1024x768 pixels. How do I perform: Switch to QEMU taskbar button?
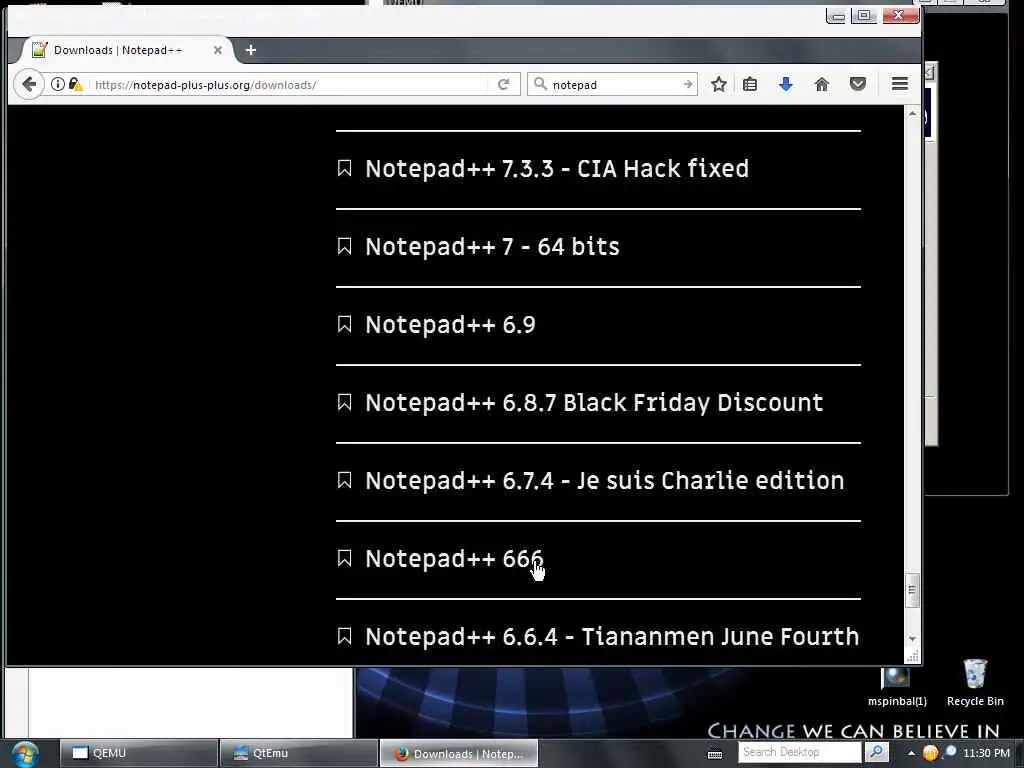tap(138, 753)
